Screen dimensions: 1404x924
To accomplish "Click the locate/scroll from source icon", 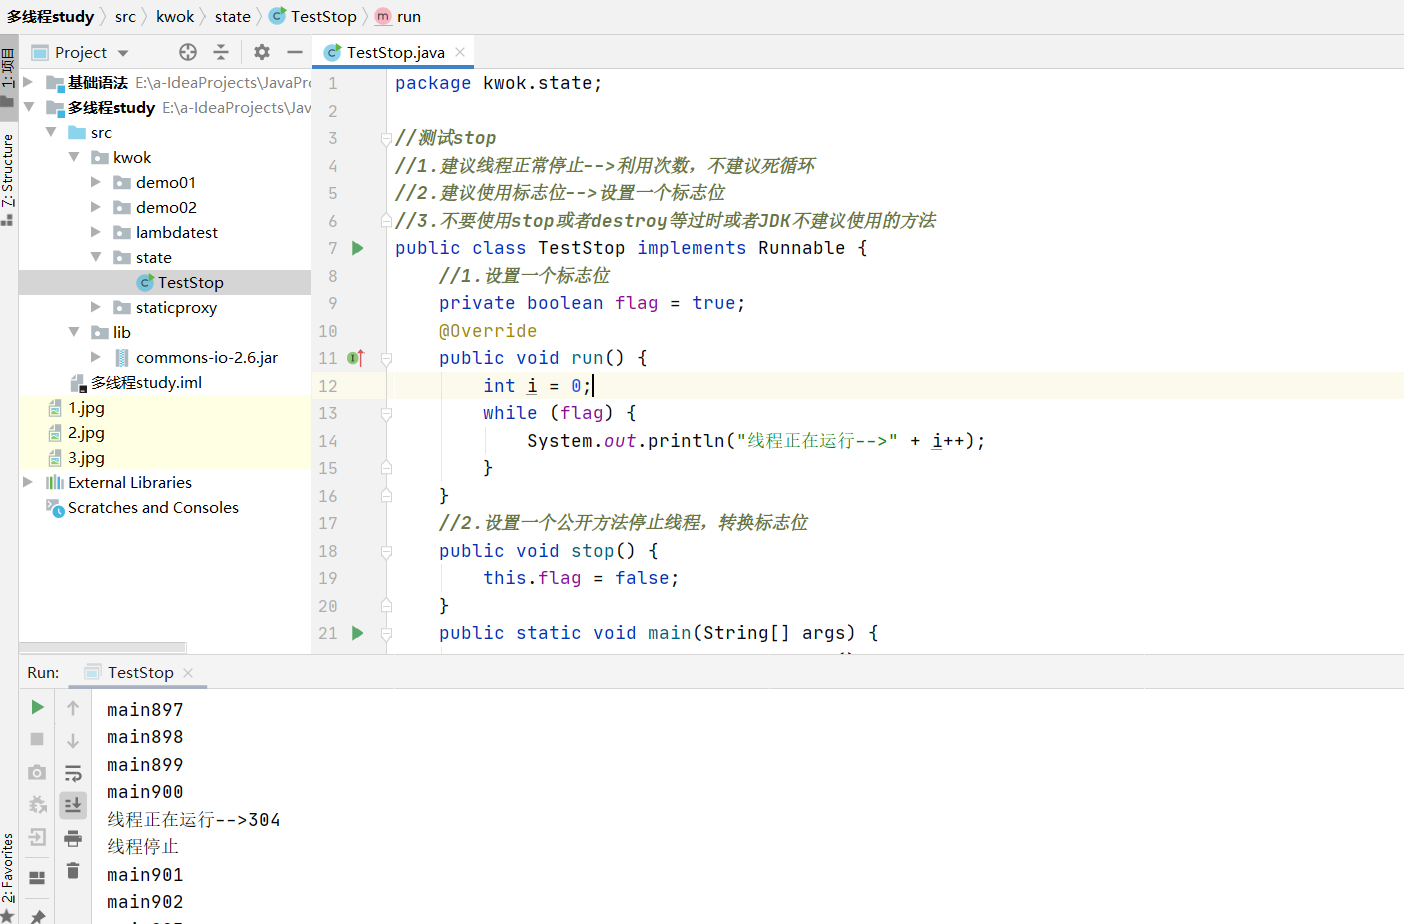I will [x=188, y=52].
